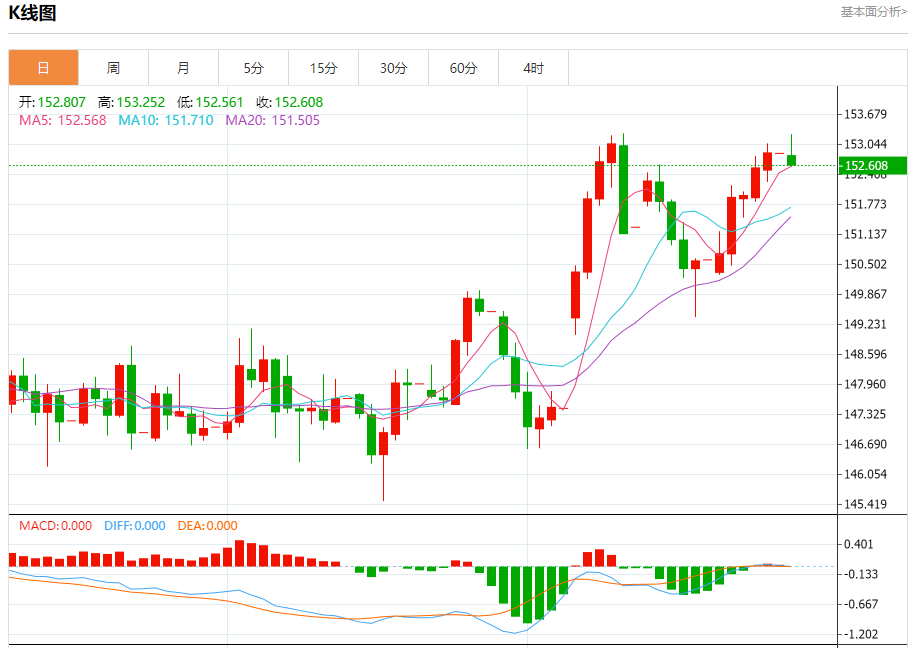Click the 153.044 price axis label
The width and height of the screenshot is (913, 648).
(865, 144)
